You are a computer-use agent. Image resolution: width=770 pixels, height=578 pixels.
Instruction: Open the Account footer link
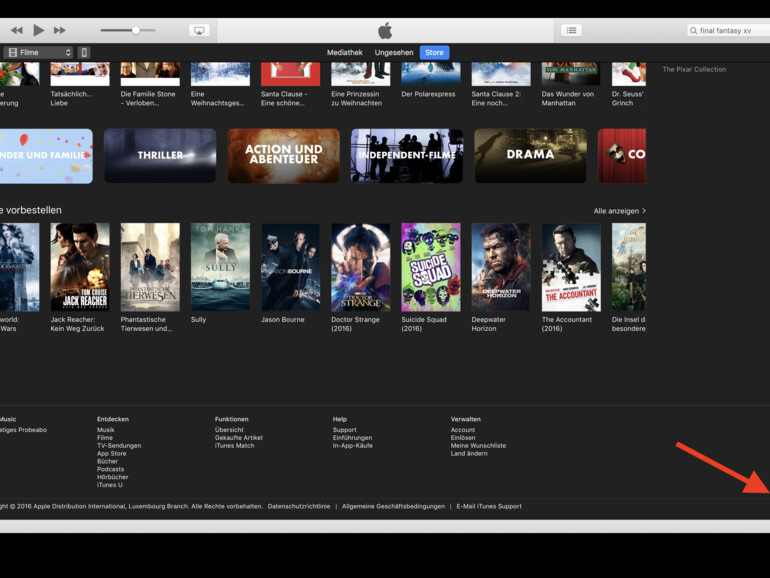[x=463, y=430]
